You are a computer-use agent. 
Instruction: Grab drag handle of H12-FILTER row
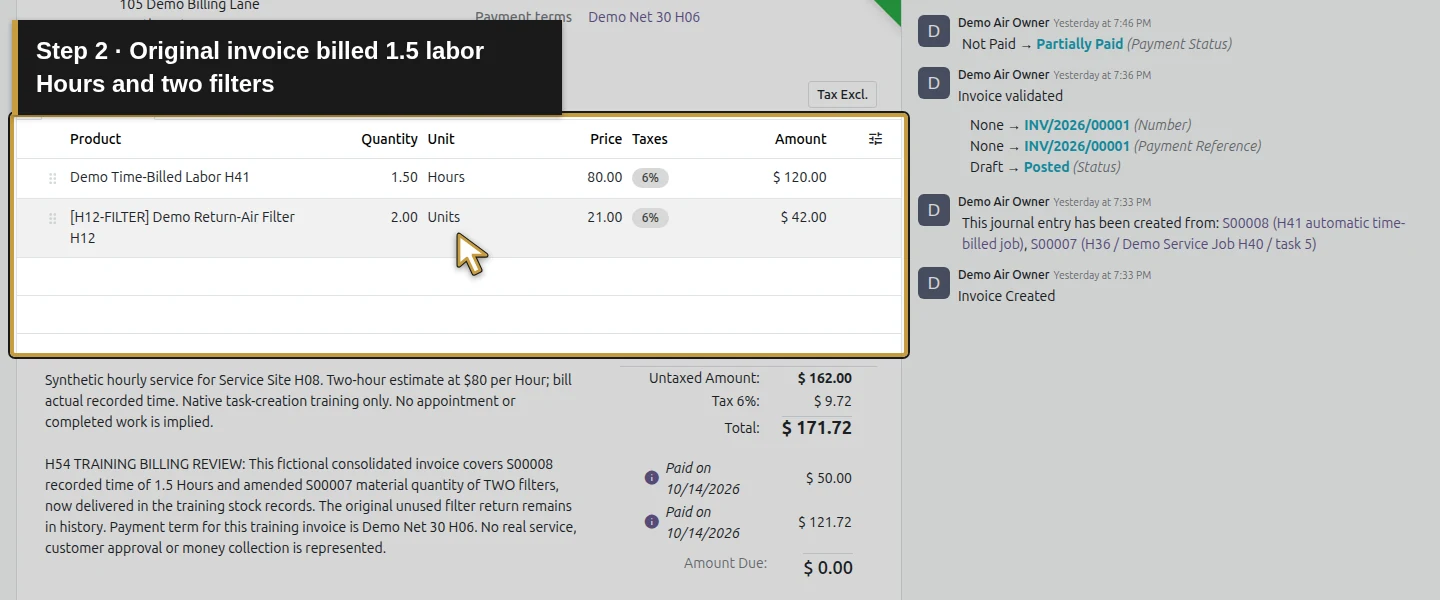(x=52, y=218)
